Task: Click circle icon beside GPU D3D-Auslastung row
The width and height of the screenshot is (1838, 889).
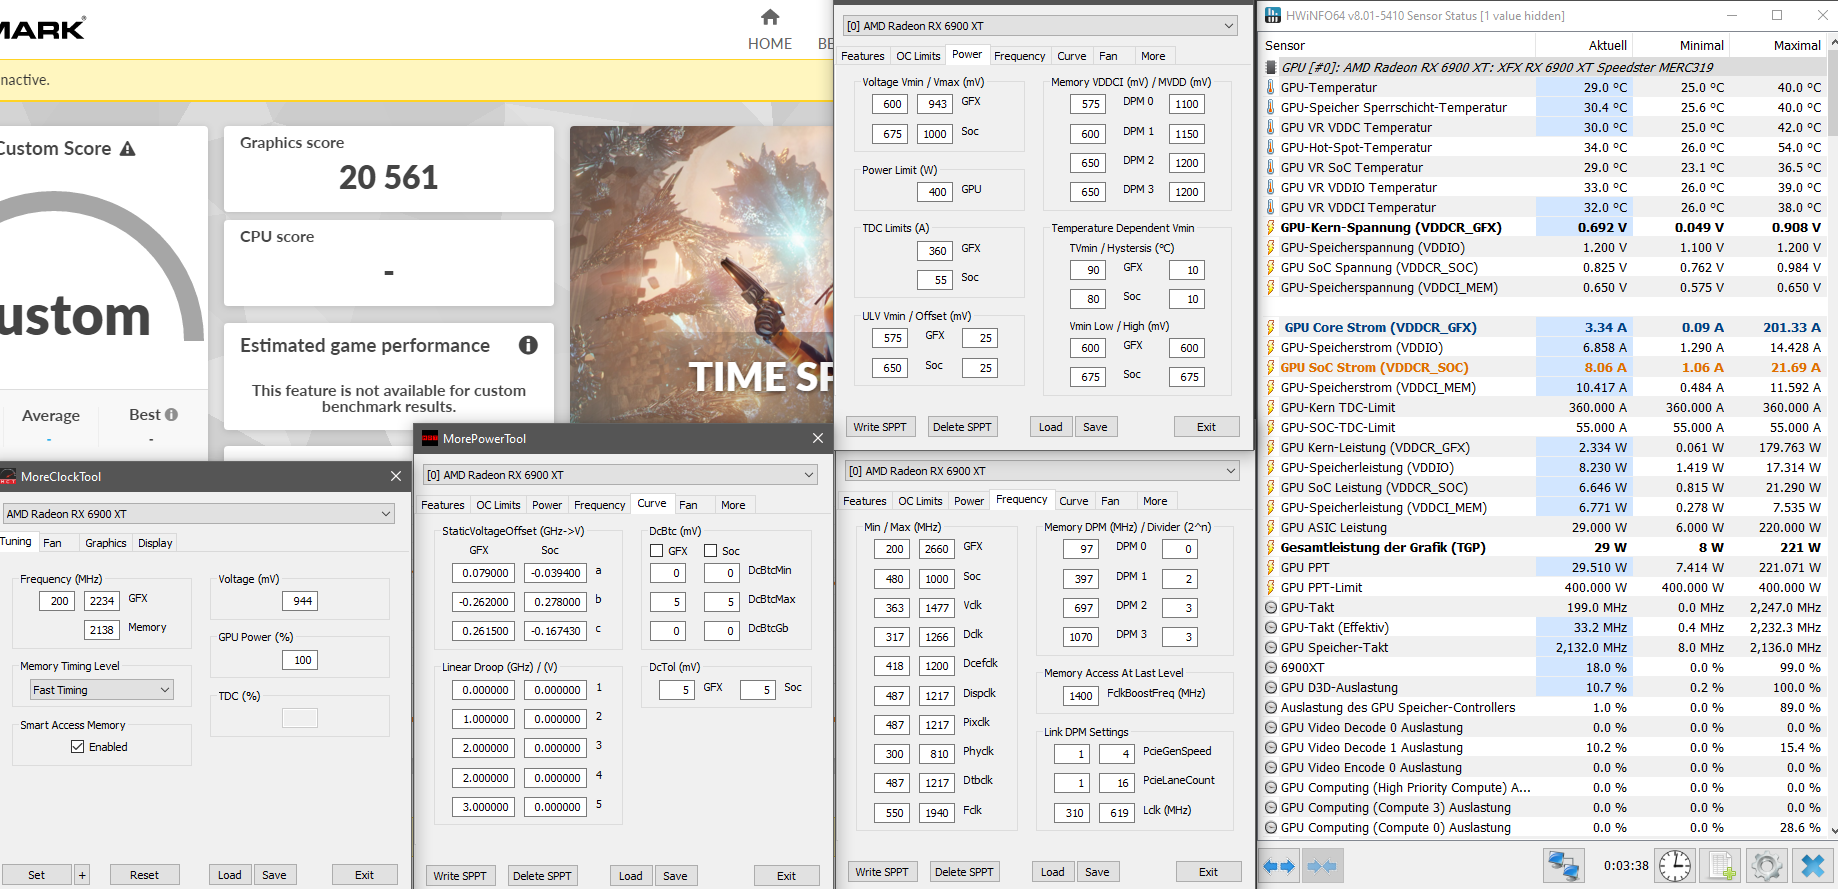Action: [x=1271, y=687]
